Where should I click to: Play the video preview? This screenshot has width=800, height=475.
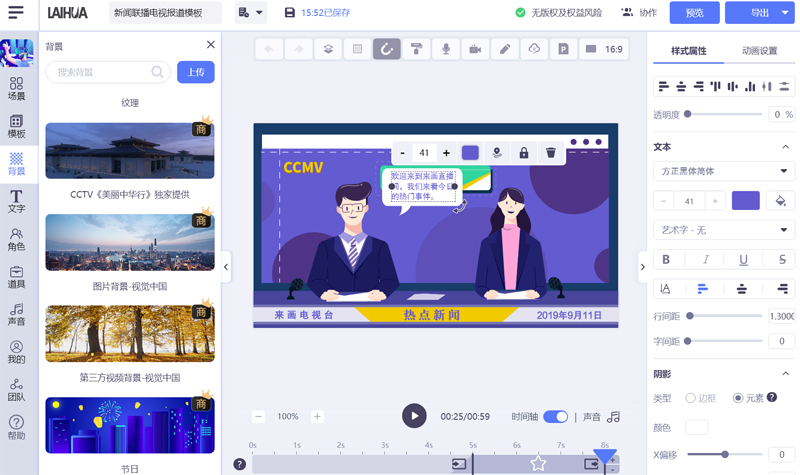pyautogui.click(x=414, y=416)
